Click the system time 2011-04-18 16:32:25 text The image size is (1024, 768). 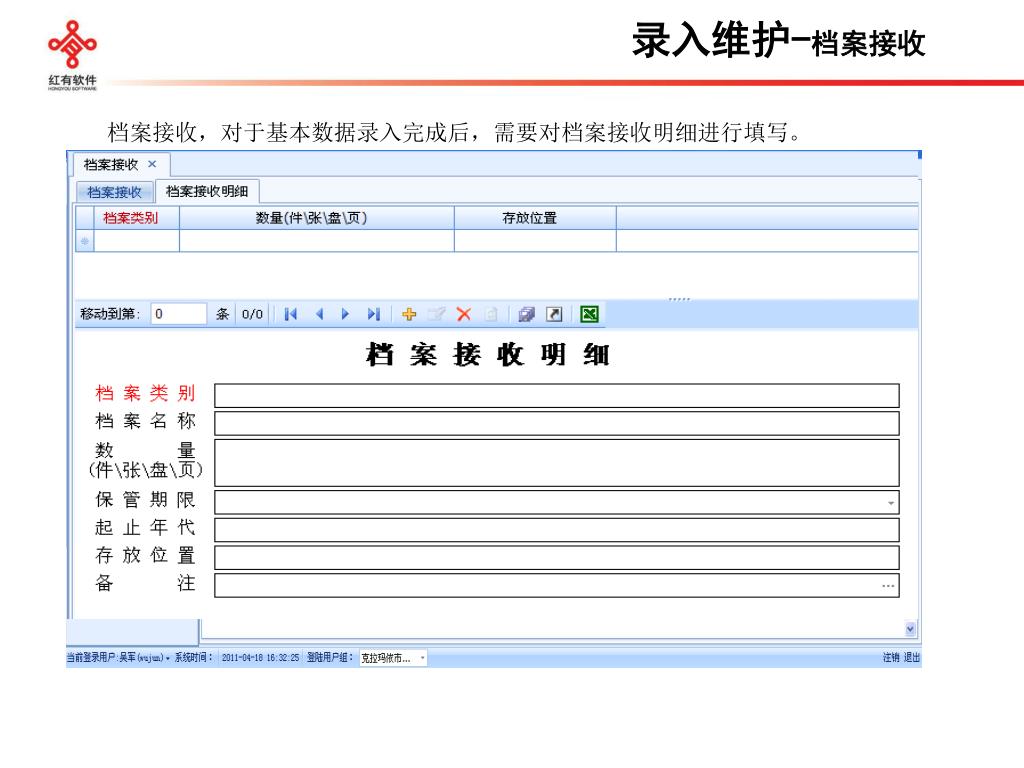coord(260,658)
